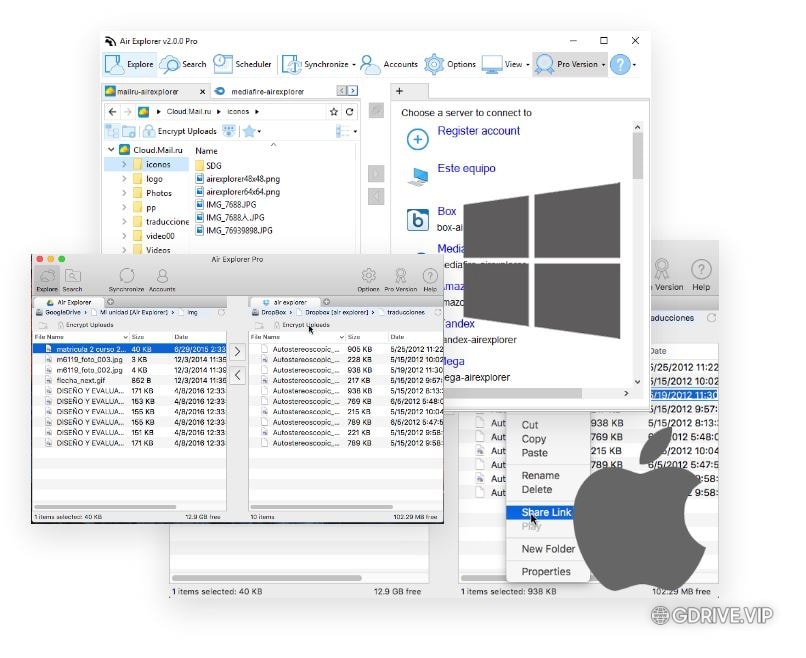Select the Air Explorer GoogleDrive tab in Mac window

coord(69,302)
